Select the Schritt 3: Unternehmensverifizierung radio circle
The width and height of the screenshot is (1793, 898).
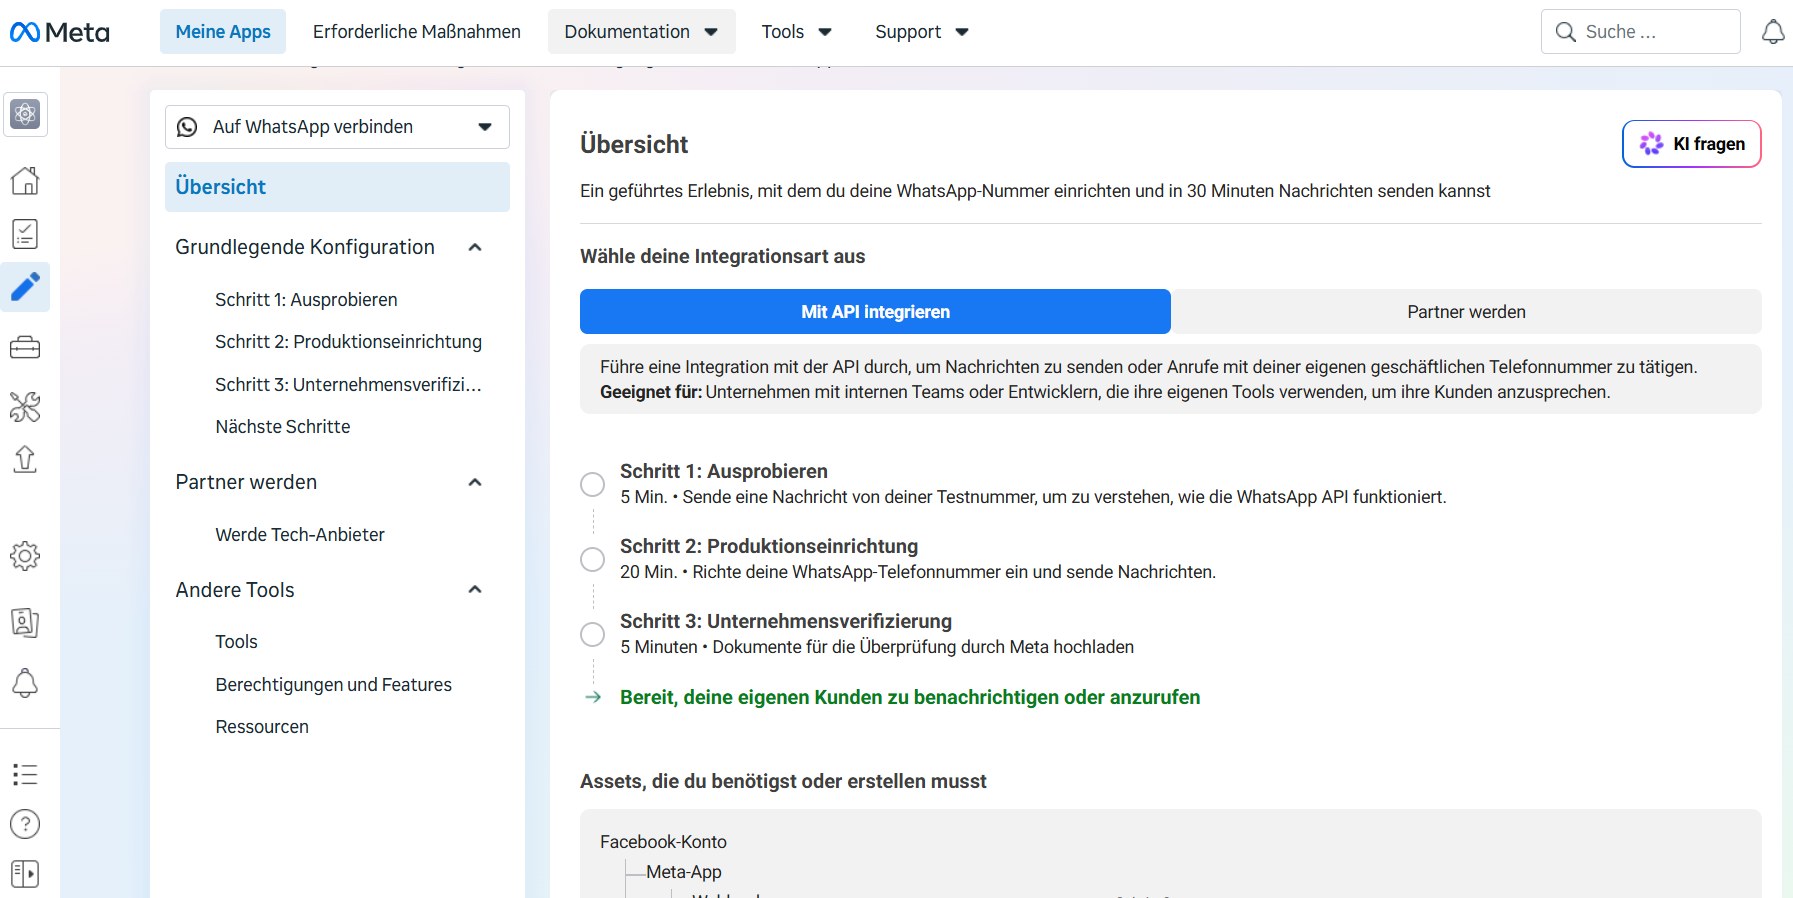pos(593,634)
